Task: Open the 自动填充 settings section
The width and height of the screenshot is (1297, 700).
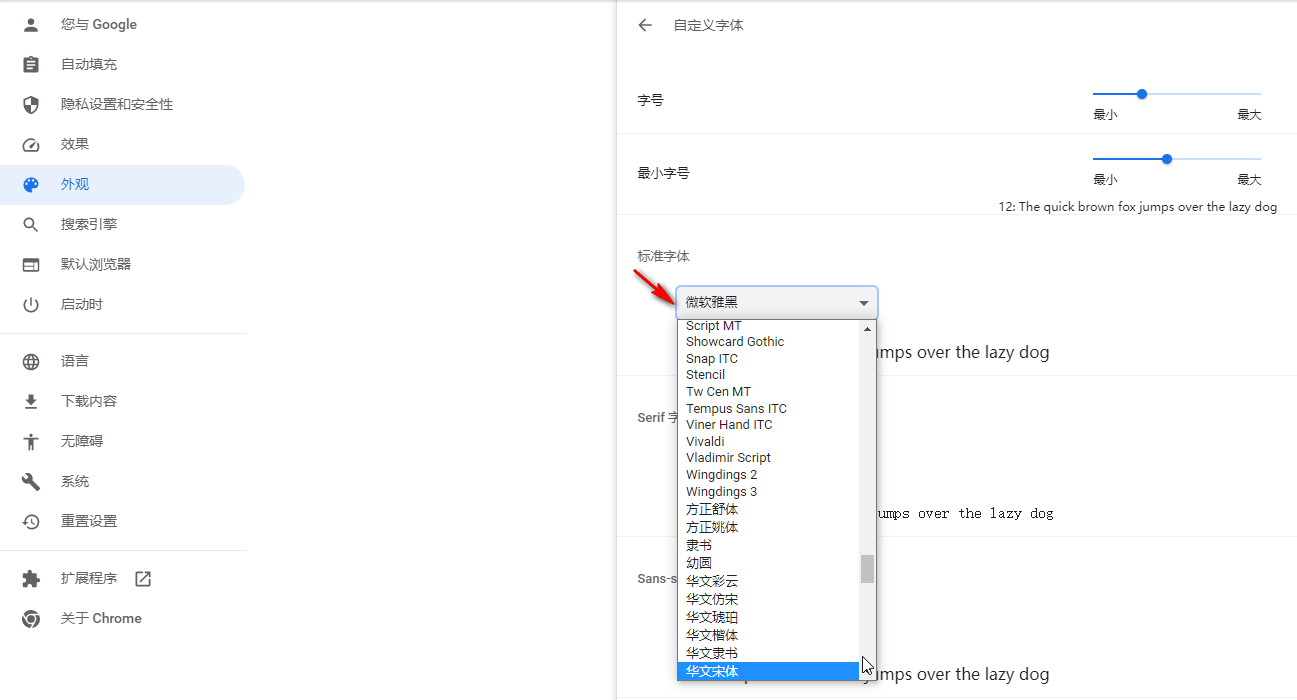Action: tap(122, 64)
